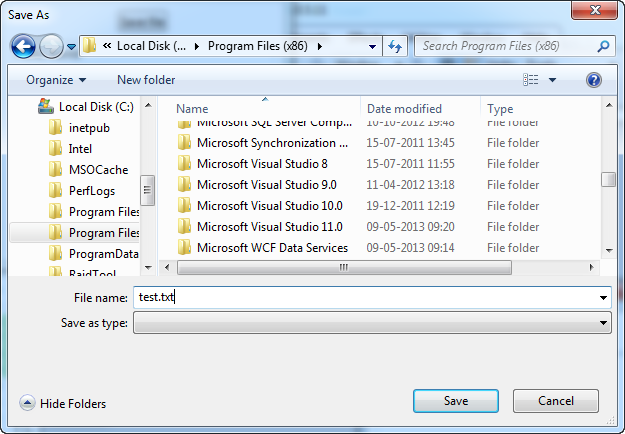Viewport: 625px width, 434px height.
Task: Click the horizontal scrollbar in file list
Action: click(343, 267)
